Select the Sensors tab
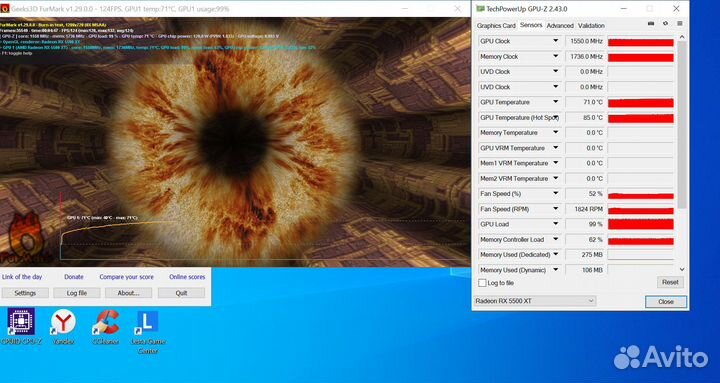This screenshot has width=720, height=383. click(x=531, y=25)
